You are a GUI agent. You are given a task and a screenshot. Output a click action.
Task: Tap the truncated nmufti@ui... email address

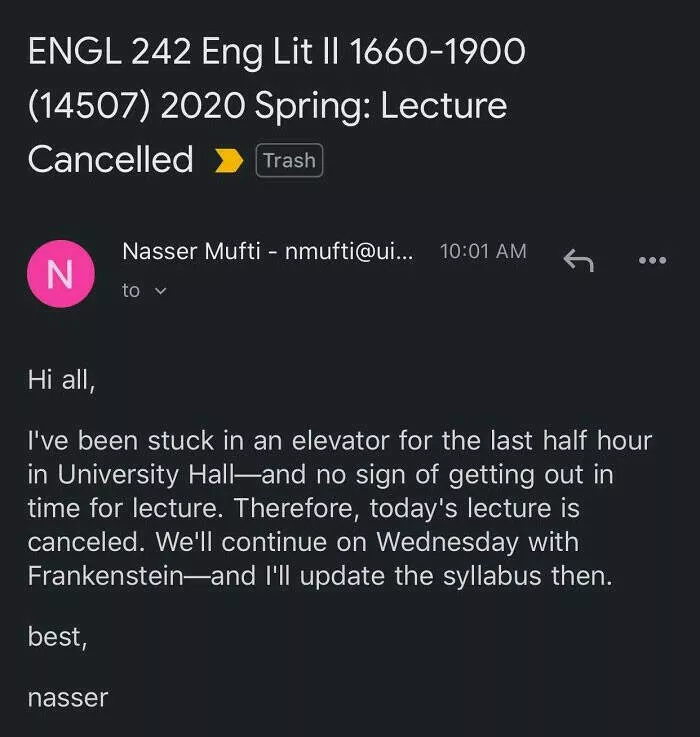tap(348, 252)
